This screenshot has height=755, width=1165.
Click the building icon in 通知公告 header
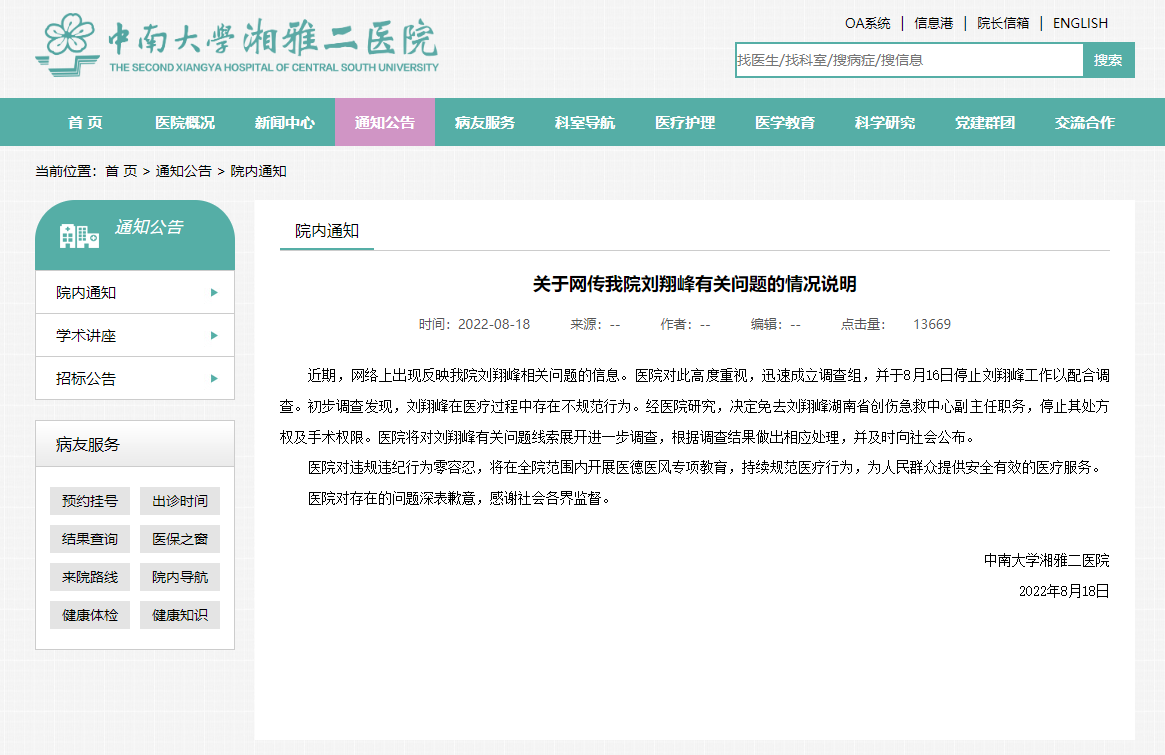[79, 236]
